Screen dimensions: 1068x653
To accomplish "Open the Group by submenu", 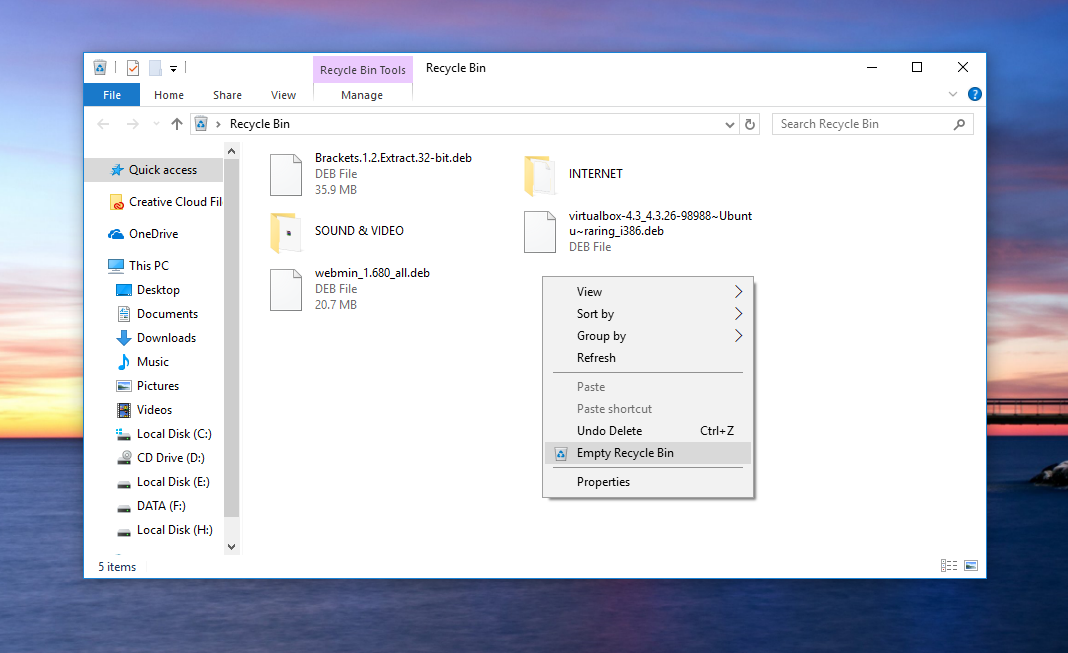I will tap(648, 336).
